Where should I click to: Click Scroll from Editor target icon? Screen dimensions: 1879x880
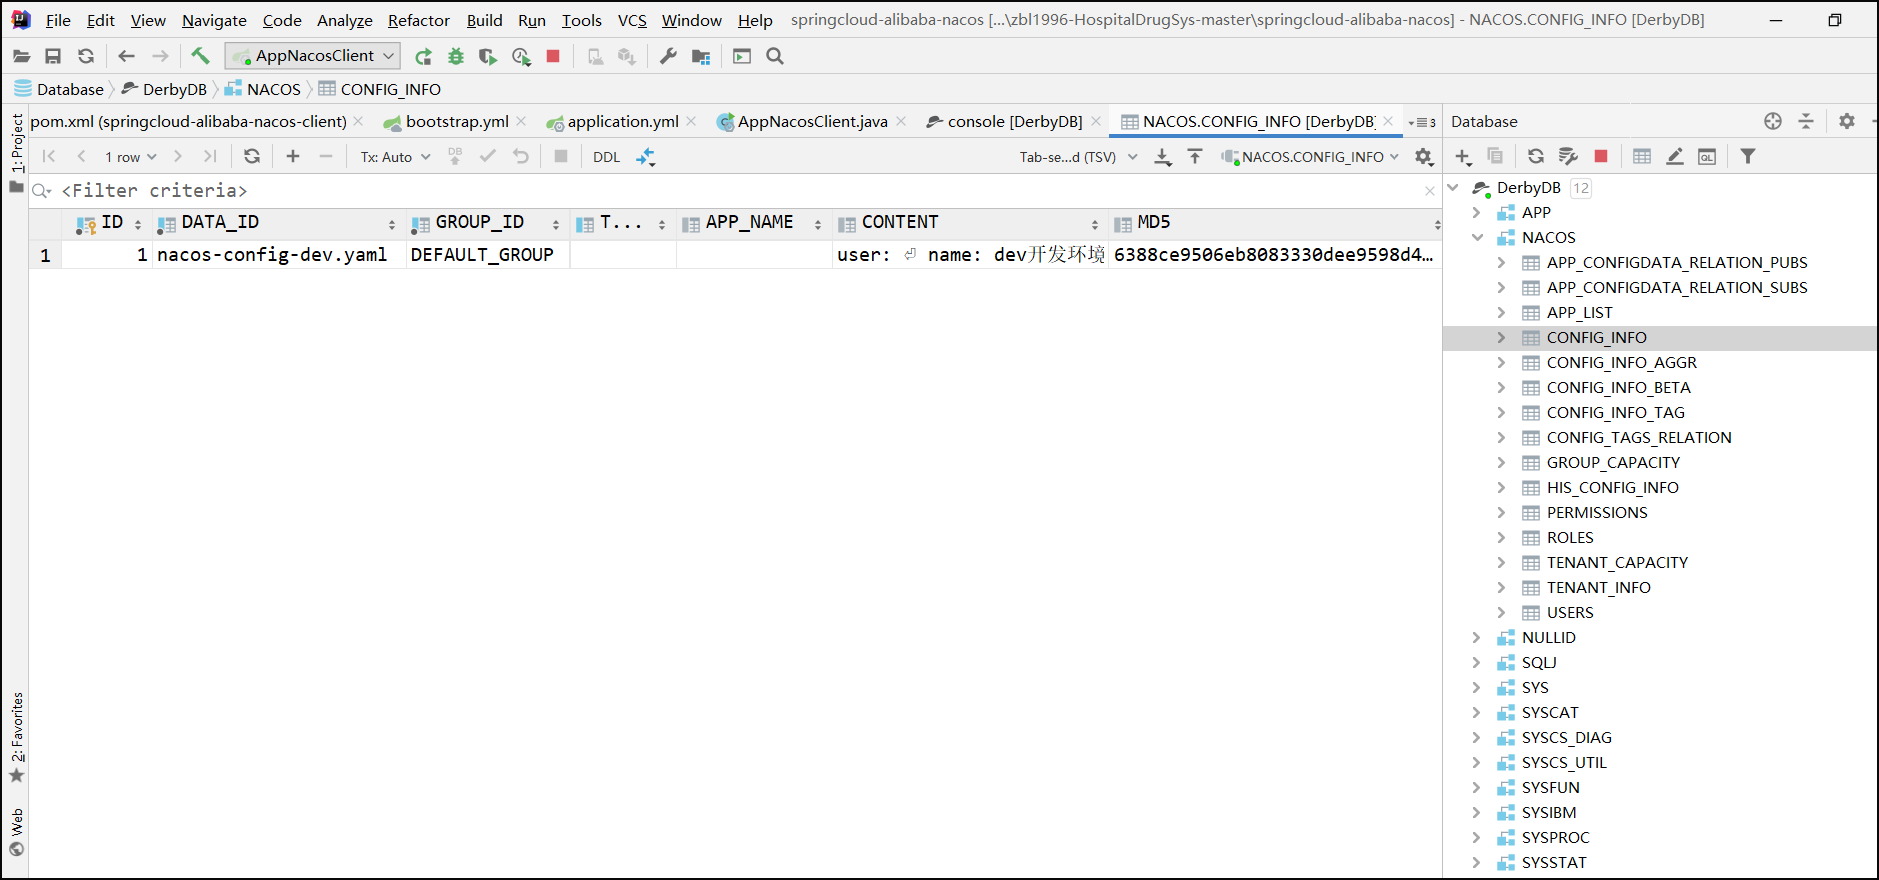[x=1773, y=121]
